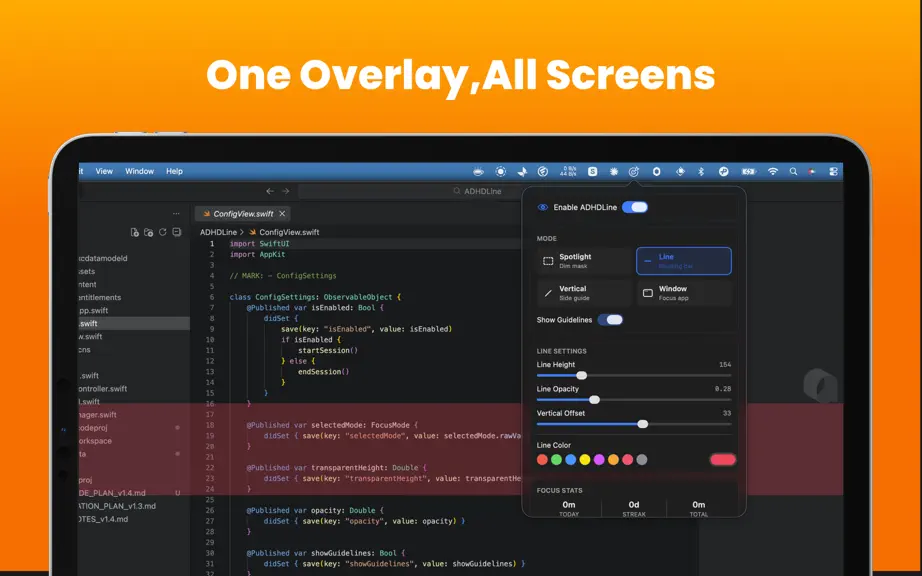Click the Collapse Folders icon in explorer
The height and width of the screenshot is (576, 922).
(x=176, y=233)
